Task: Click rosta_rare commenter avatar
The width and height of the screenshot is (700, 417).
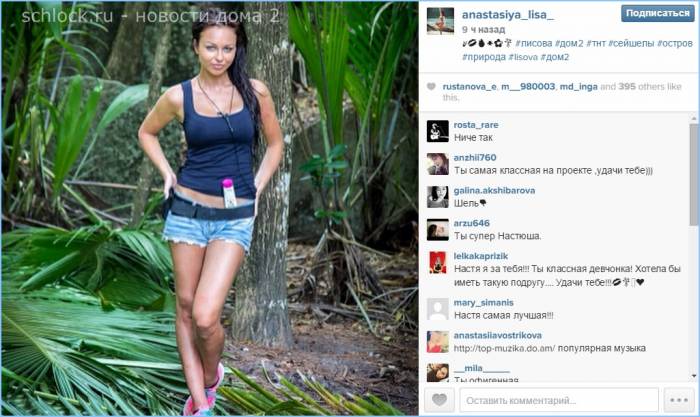Action: pos(438,131)
